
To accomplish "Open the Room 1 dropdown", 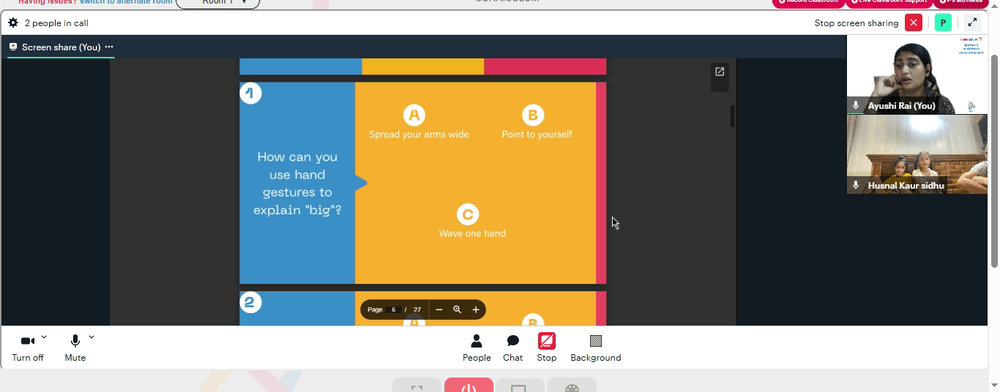I will click(x=217, y=3).
